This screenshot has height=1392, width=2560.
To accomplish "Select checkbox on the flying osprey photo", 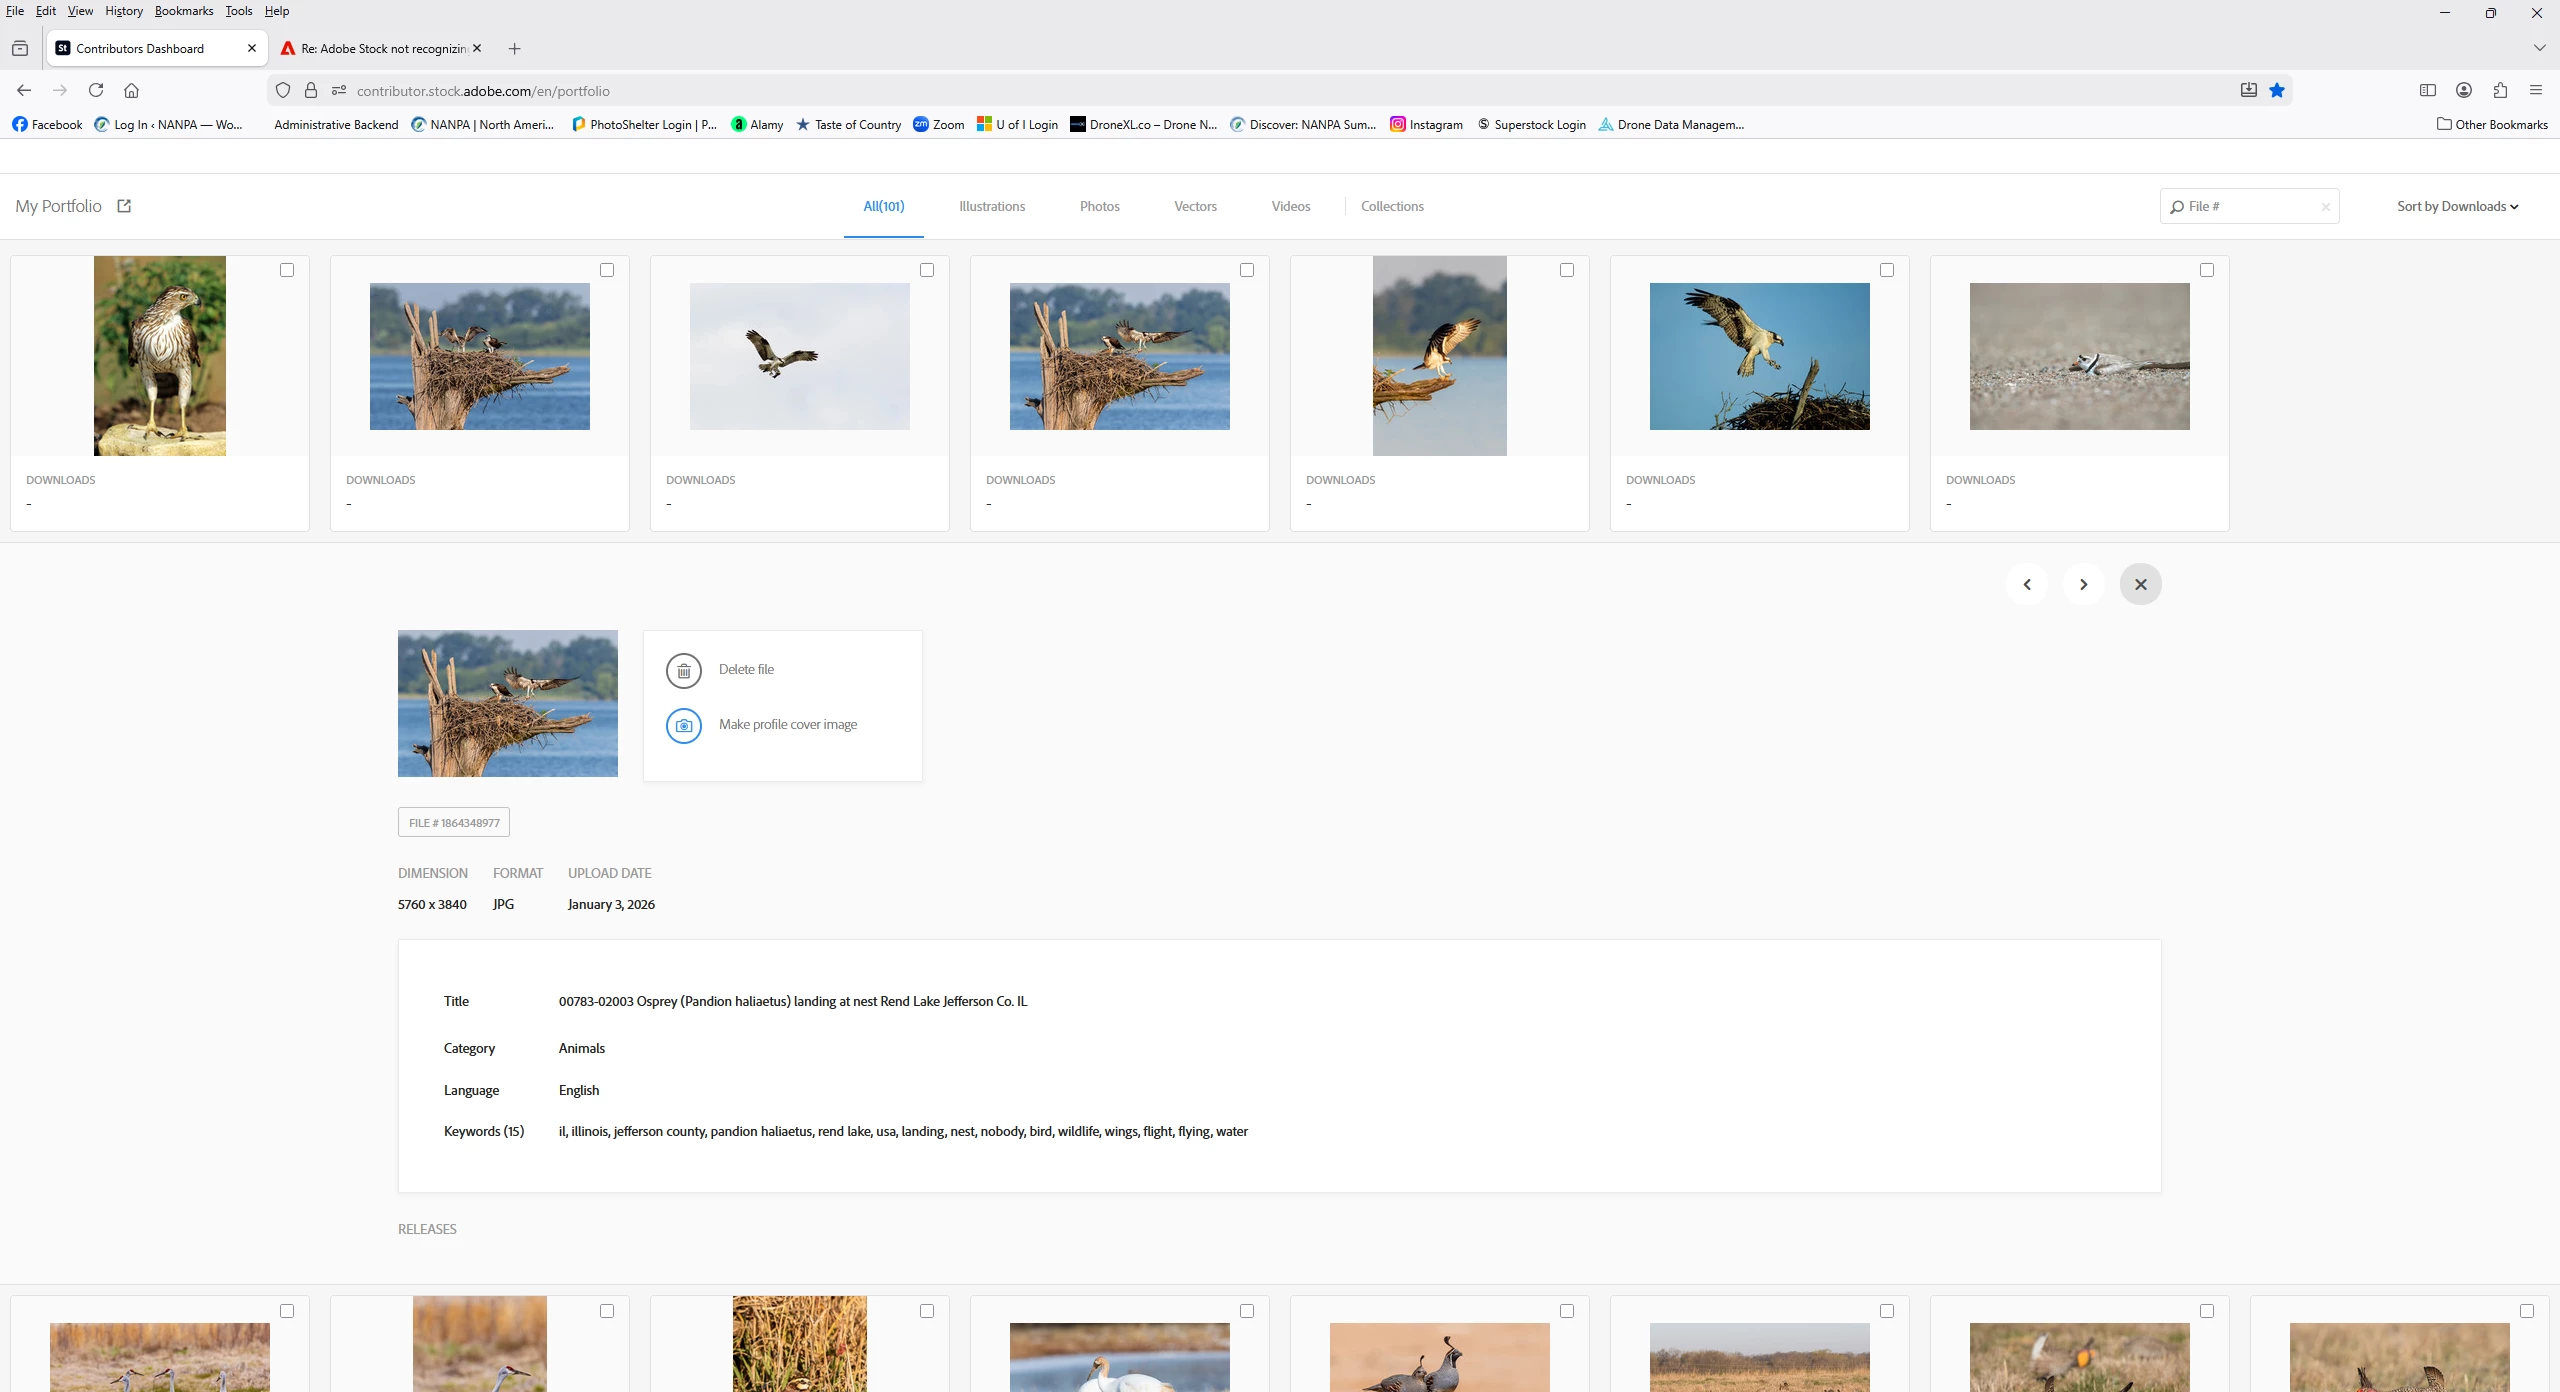I will (927, 270).
